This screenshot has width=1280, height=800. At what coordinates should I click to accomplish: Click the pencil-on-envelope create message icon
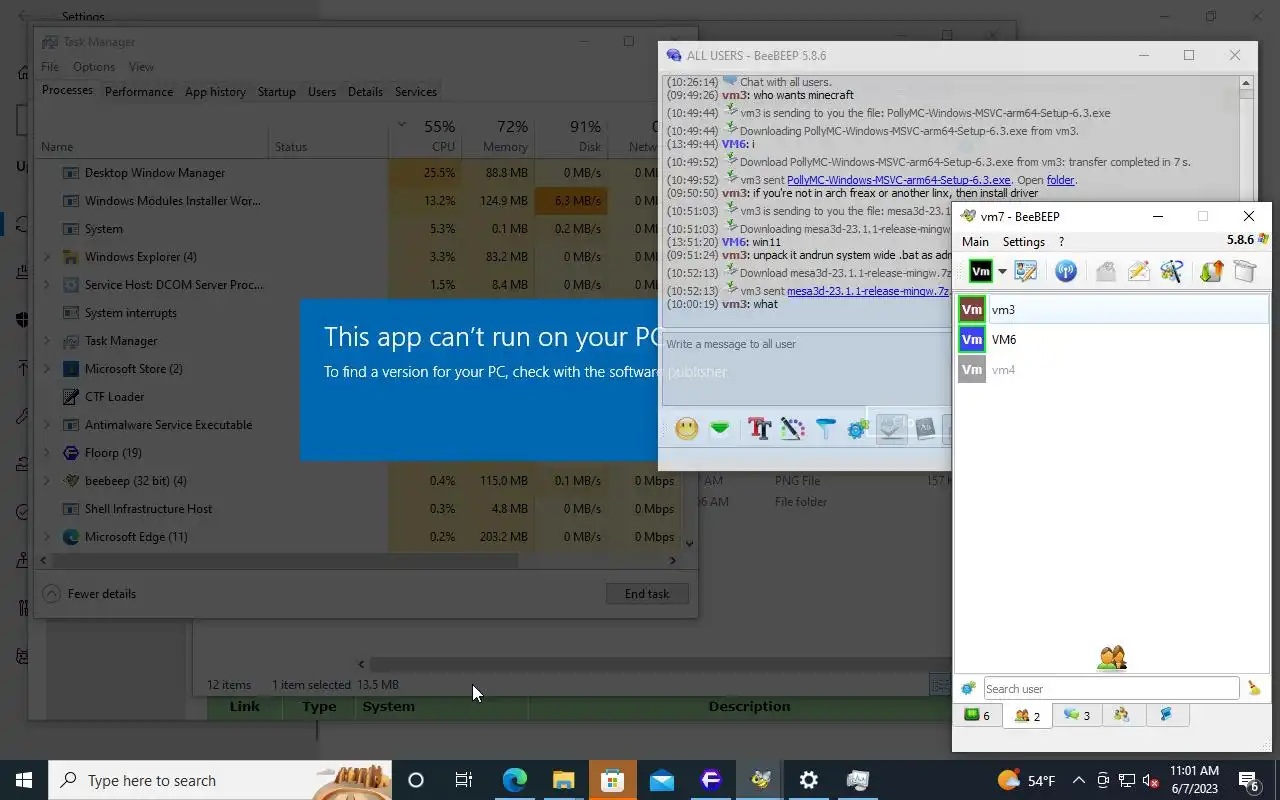(1138, 271)
